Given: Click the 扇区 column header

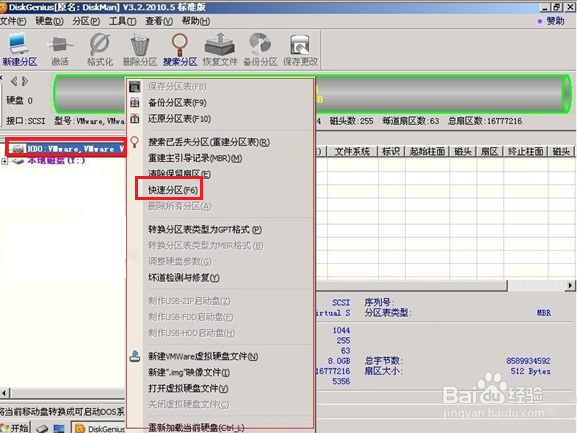Looking at the screenshot, I should (x=490, y=151).
